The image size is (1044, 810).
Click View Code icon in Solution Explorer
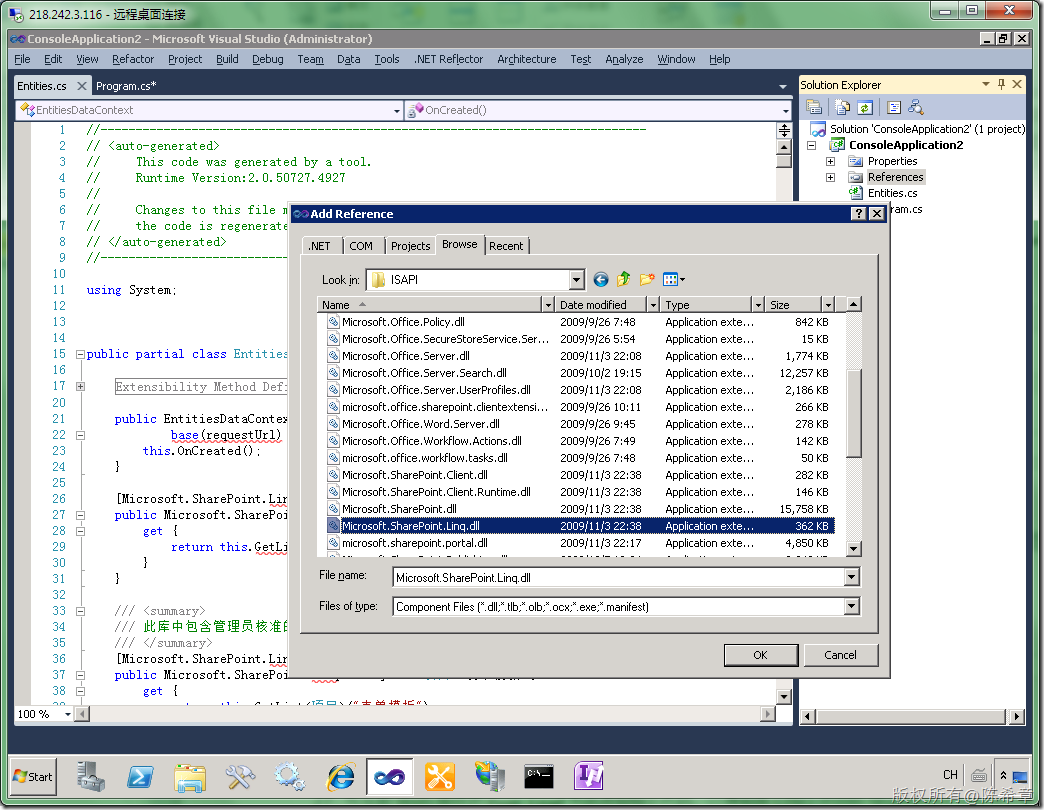coord(894,107)
